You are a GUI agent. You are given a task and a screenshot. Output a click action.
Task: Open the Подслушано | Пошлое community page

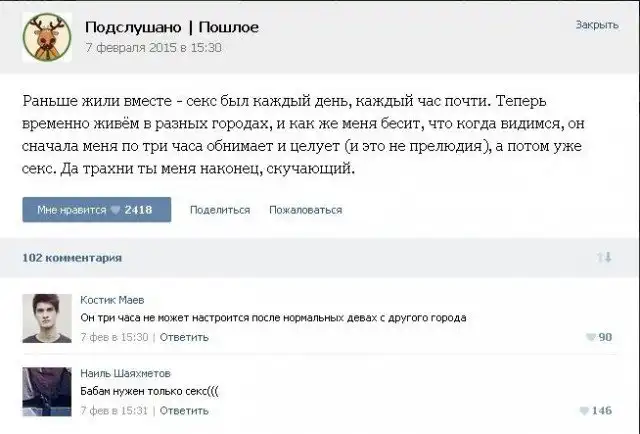[171, 27]
